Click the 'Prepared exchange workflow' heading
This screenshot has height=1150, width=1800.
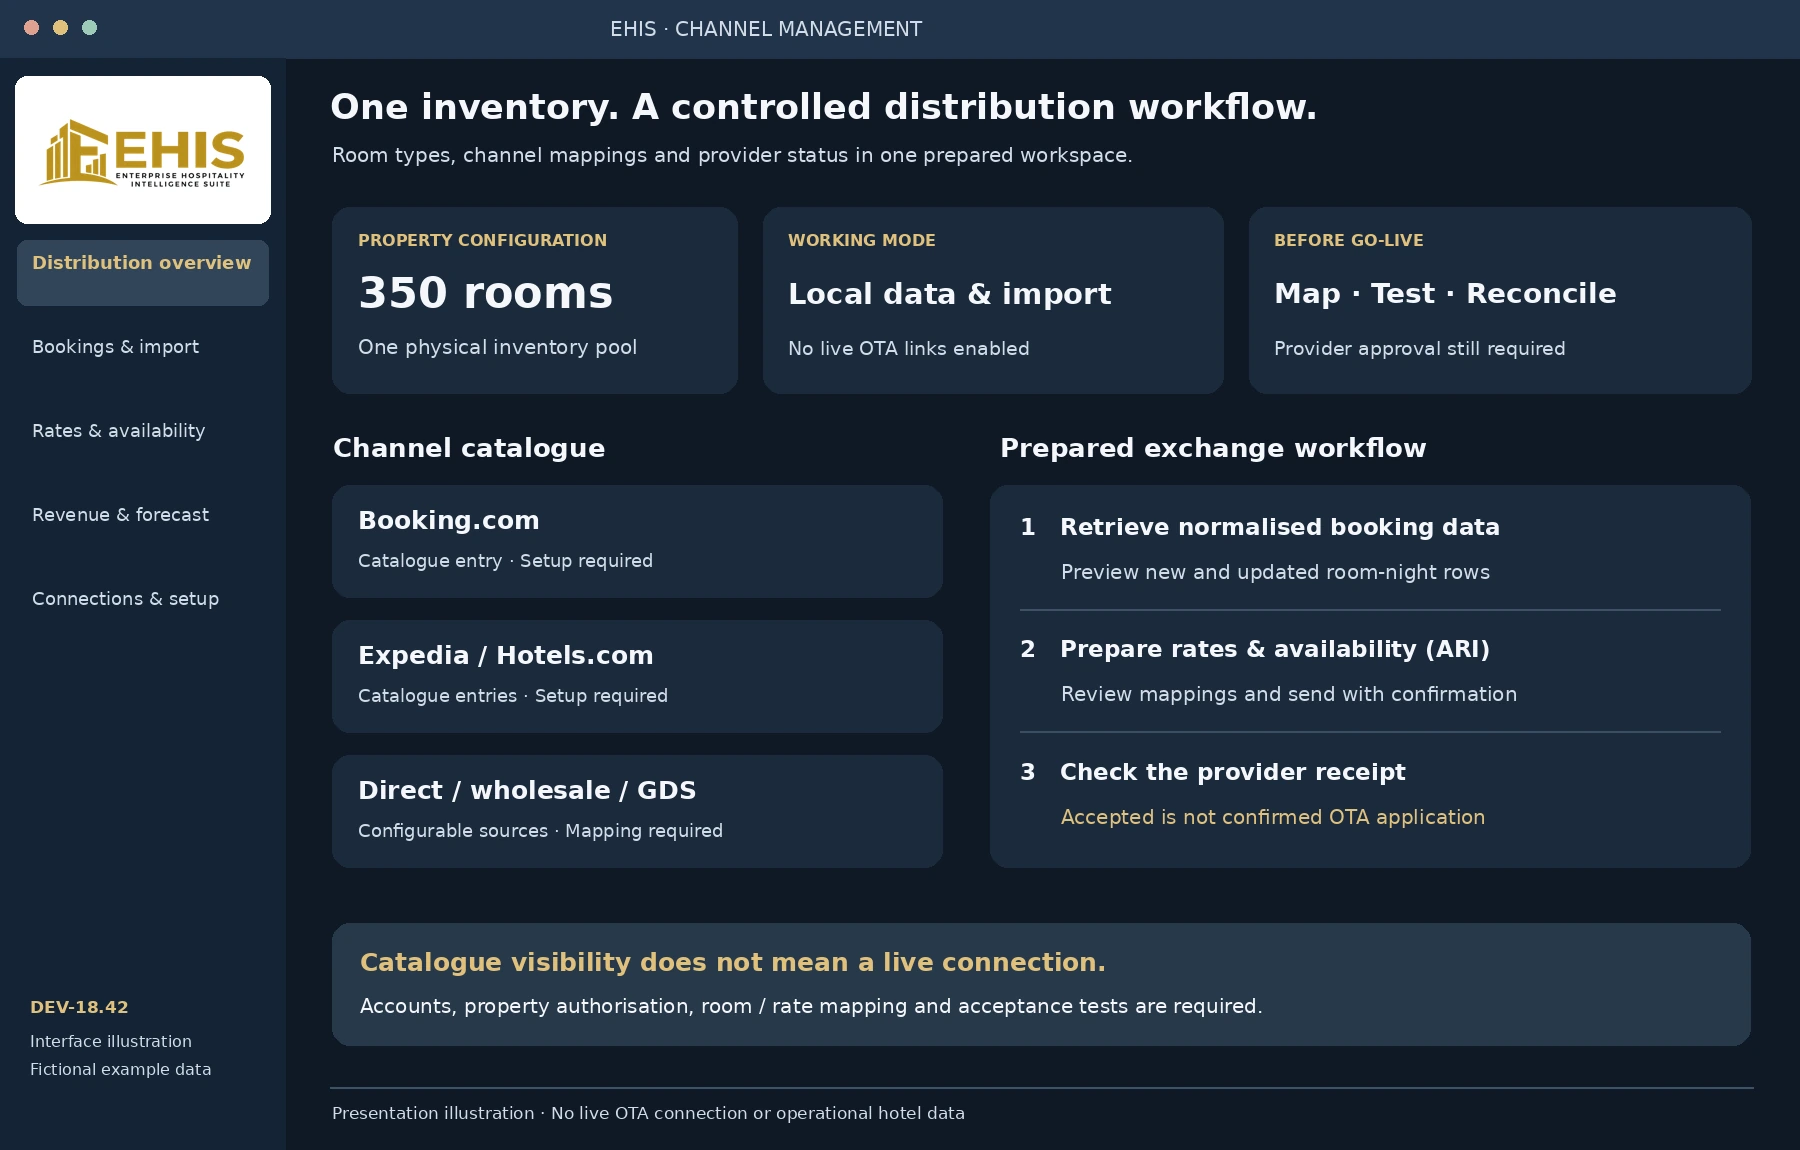click(1213, 448)
